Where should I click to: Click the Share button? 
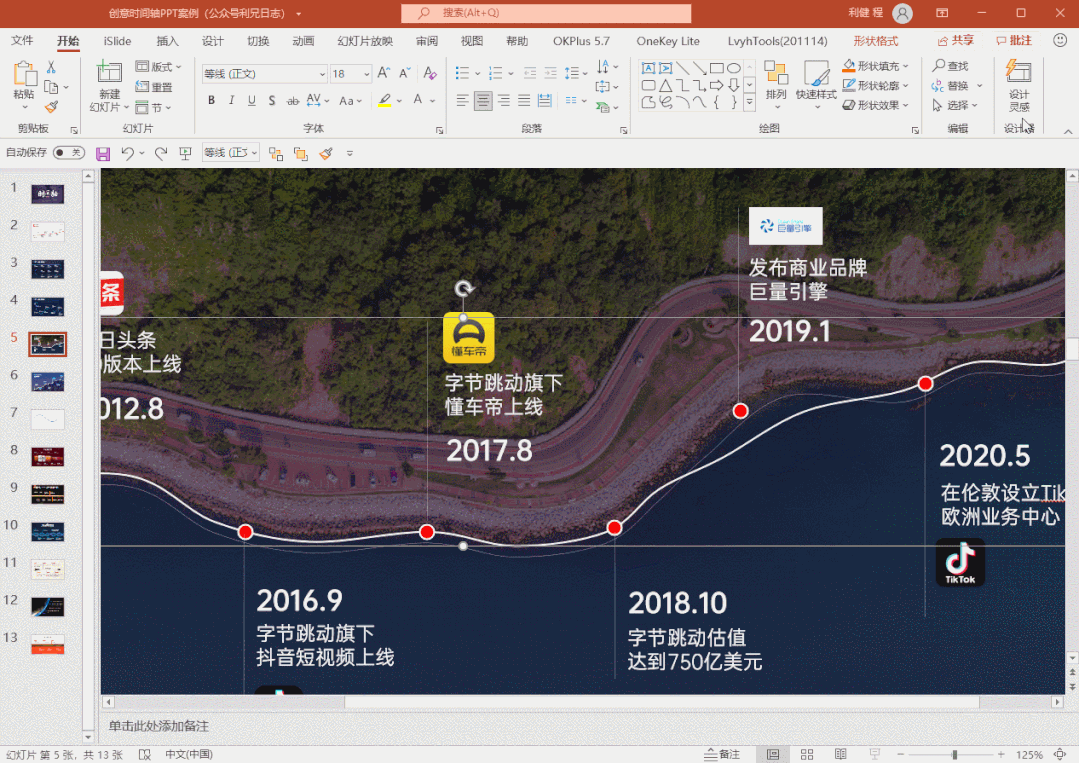955,41
